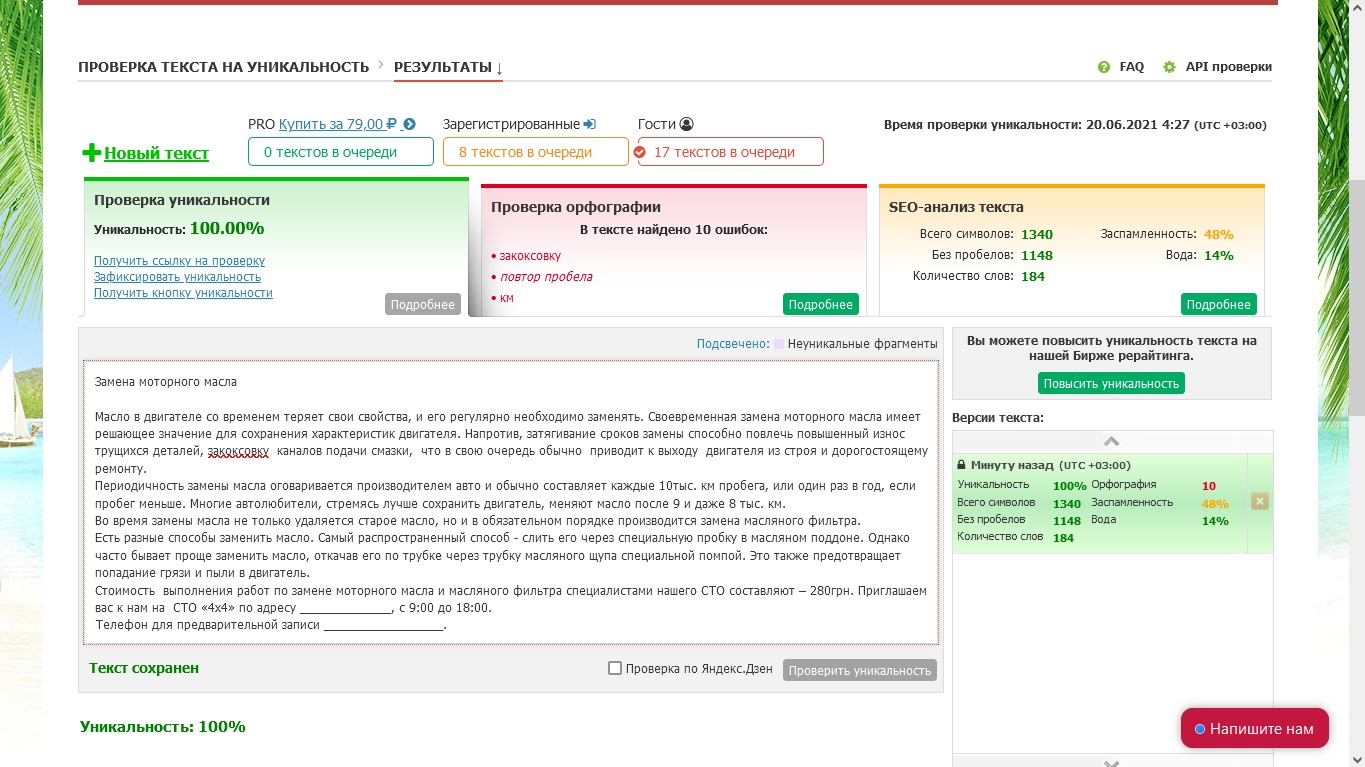Click the Подсвечено label above the text
This screenshot has height=767, width=1365.
pyautogui.click(x=733, y=344)
